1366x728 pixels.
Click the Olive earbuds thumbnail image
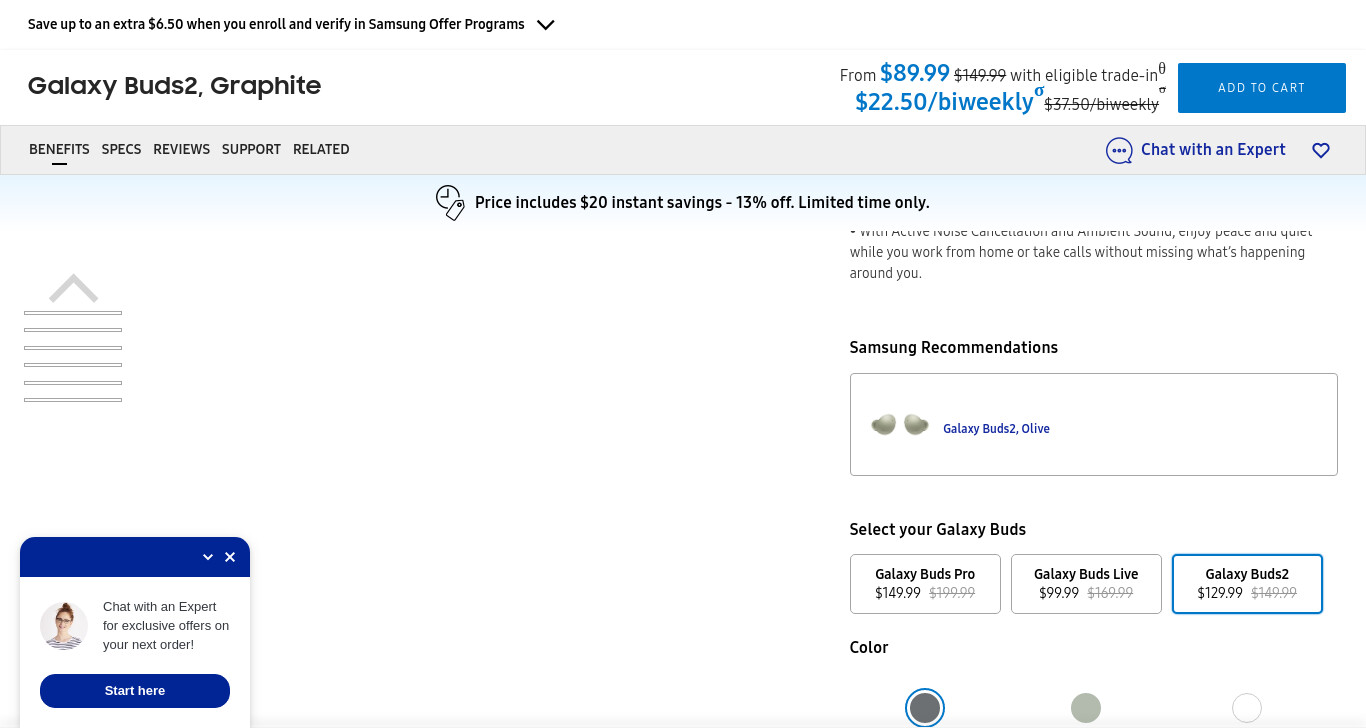pyautogui.click(x=900, y=425)
